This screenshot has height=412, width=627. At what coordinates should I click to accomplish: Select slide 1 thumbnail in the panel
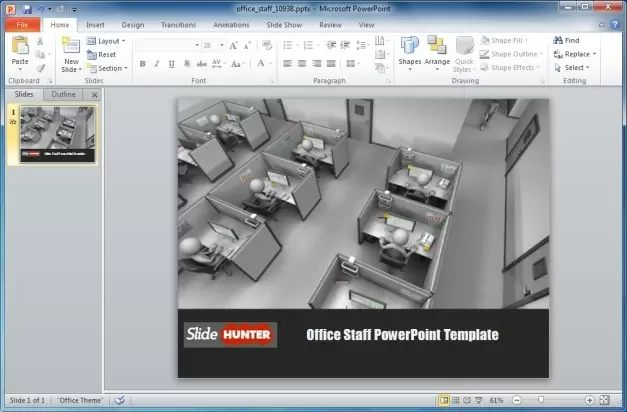point(59,134)
